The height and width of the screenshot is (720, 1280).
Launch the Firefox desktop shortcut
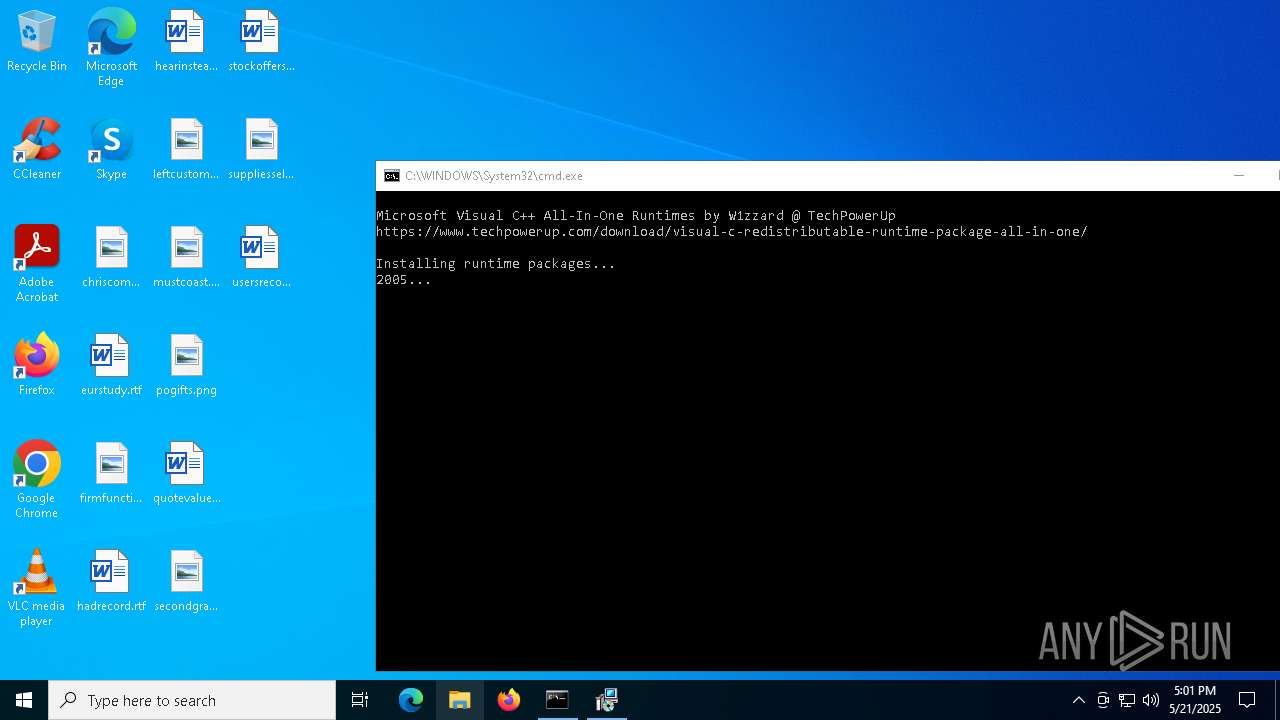pyautogui.click(x=37, y=366)
